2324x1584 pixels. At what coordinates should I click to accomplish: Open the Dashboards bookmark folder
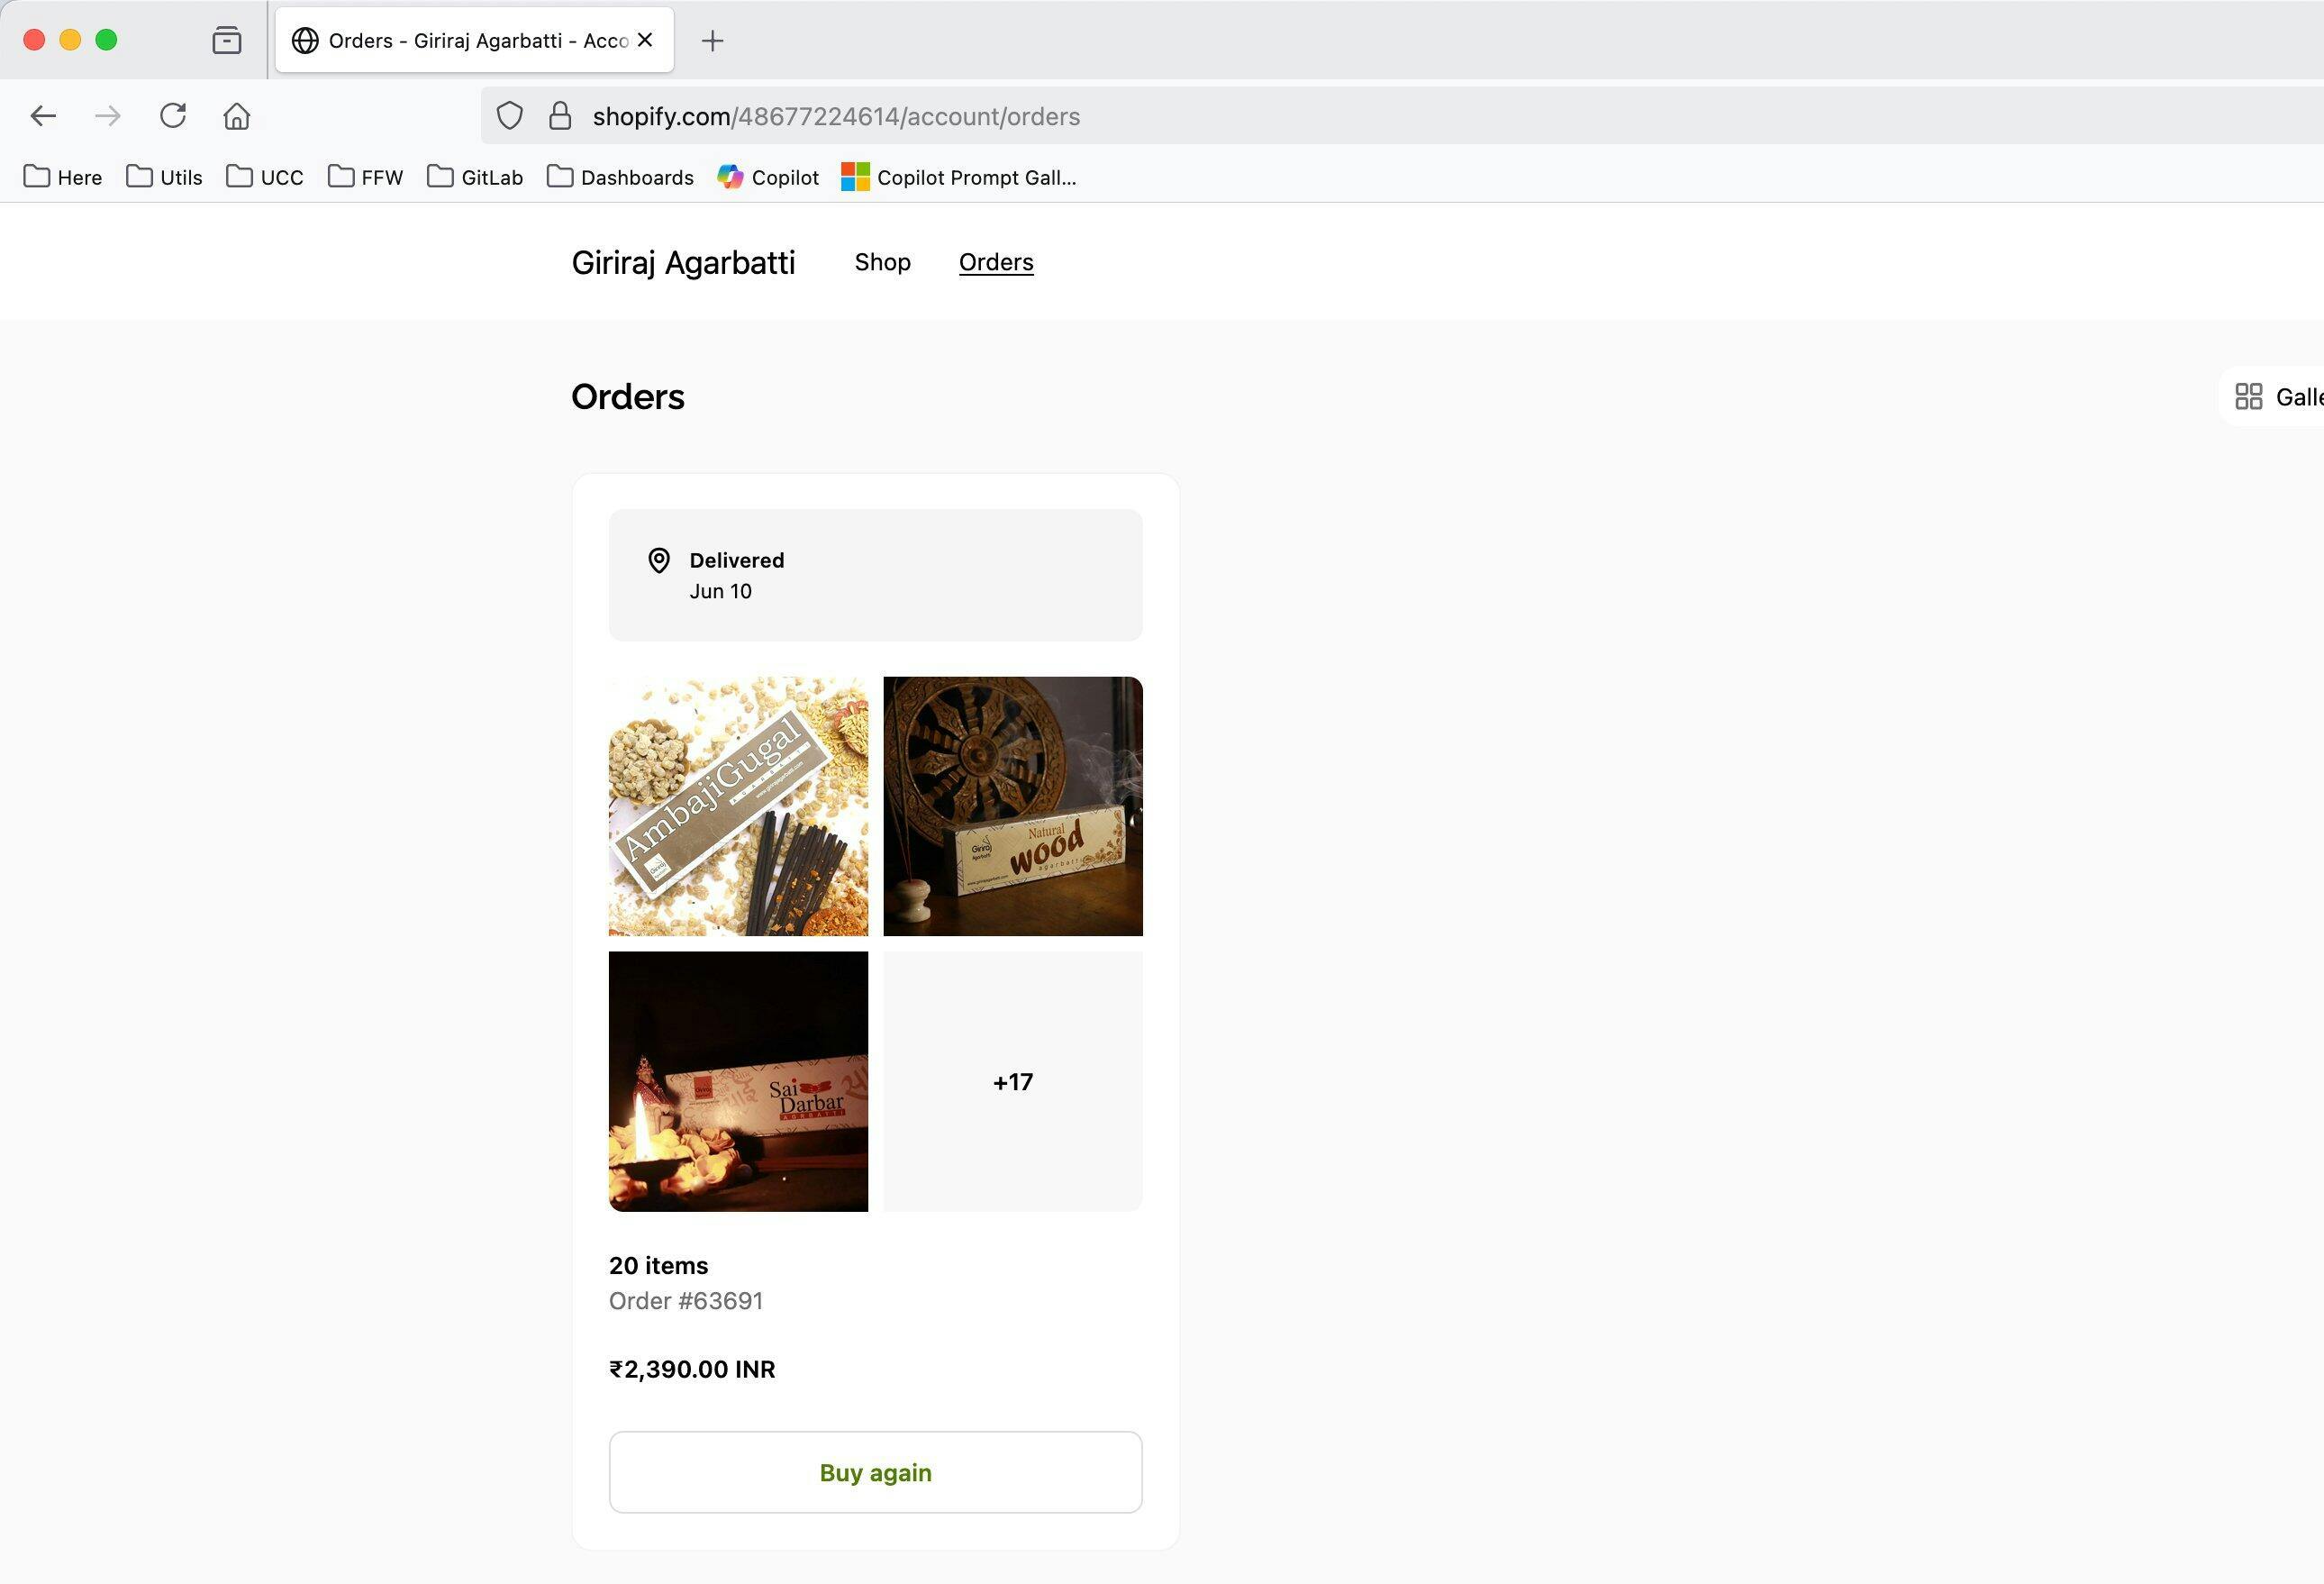620,177
